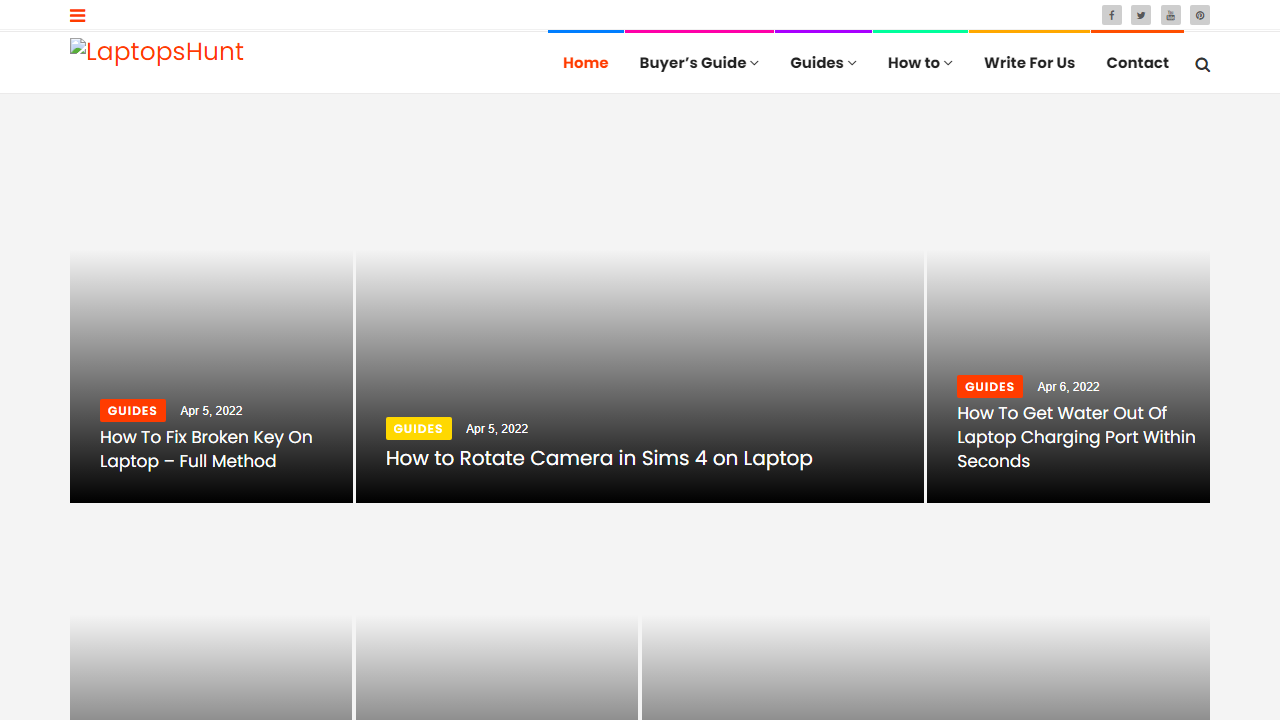
Task: Open the Contact menu item
Action: pos(1137,63)
